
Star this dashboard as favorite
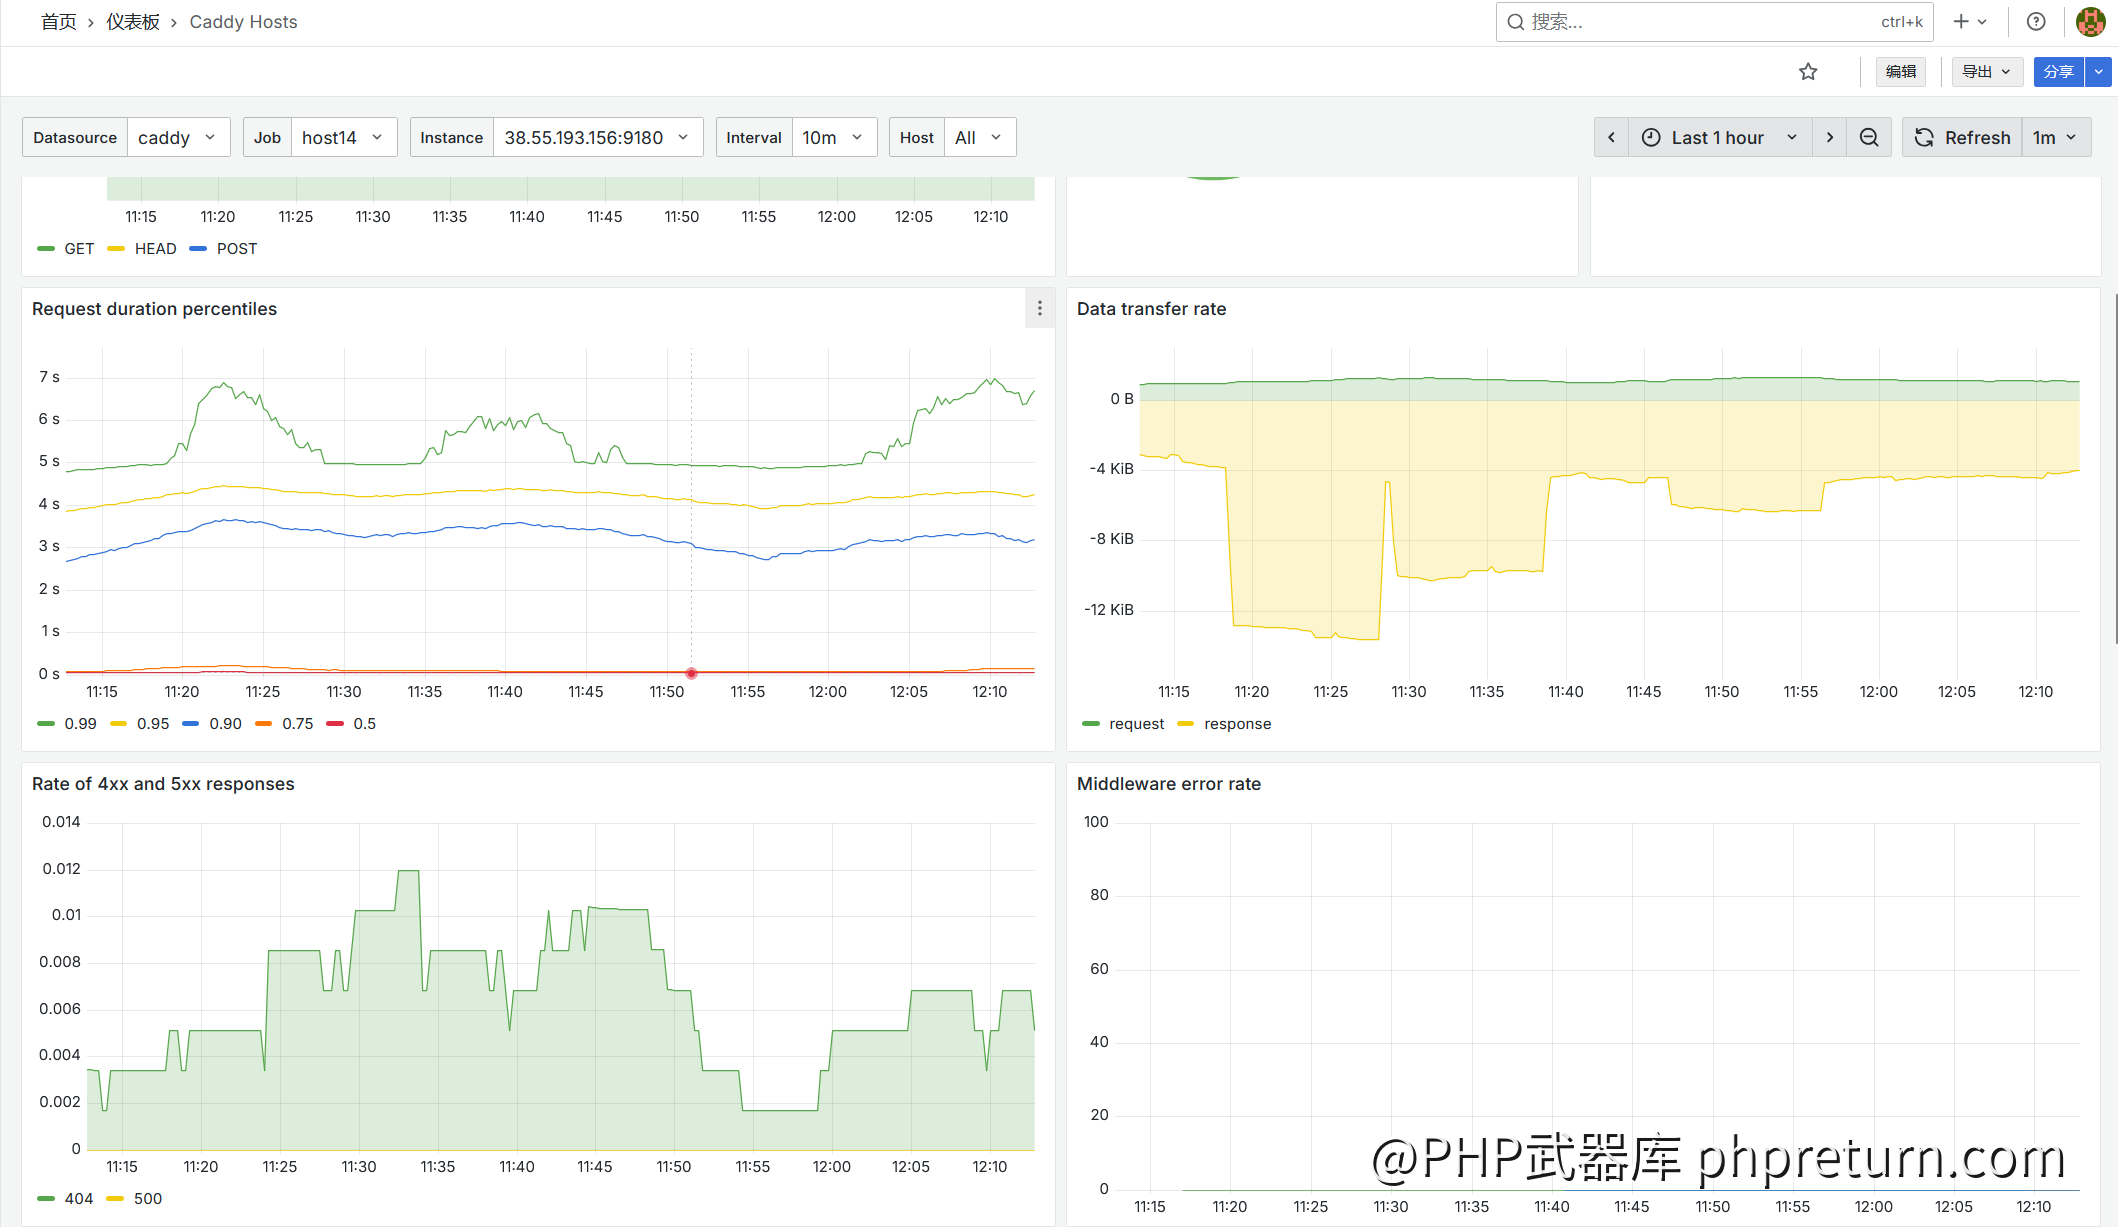click(1807, 72)
